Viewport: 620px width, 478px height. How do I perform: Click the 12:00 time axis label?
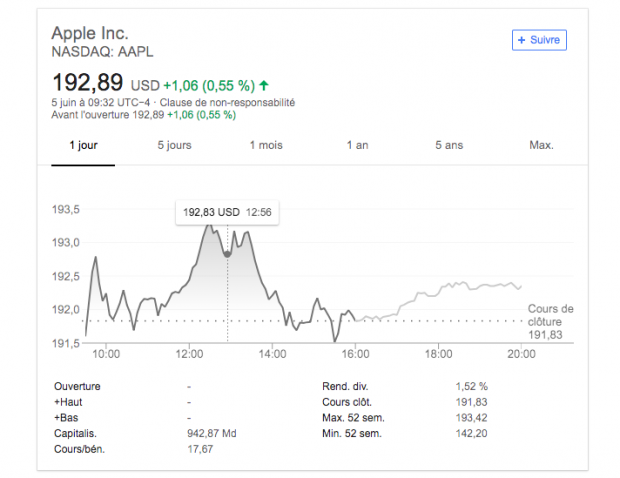pos(189,354)
